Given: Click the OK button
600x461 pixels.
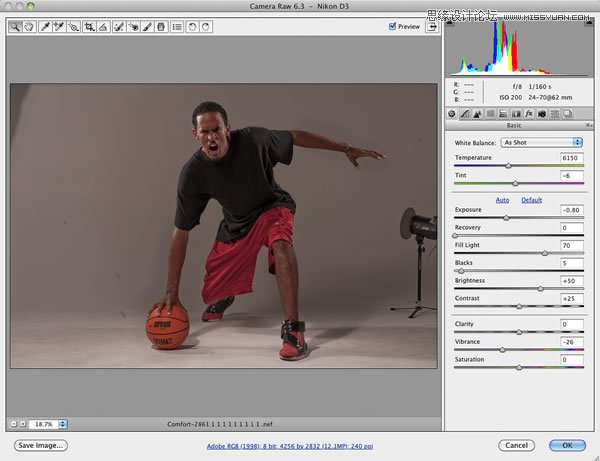Looking at the screenshot, I should tap(567, 445).
